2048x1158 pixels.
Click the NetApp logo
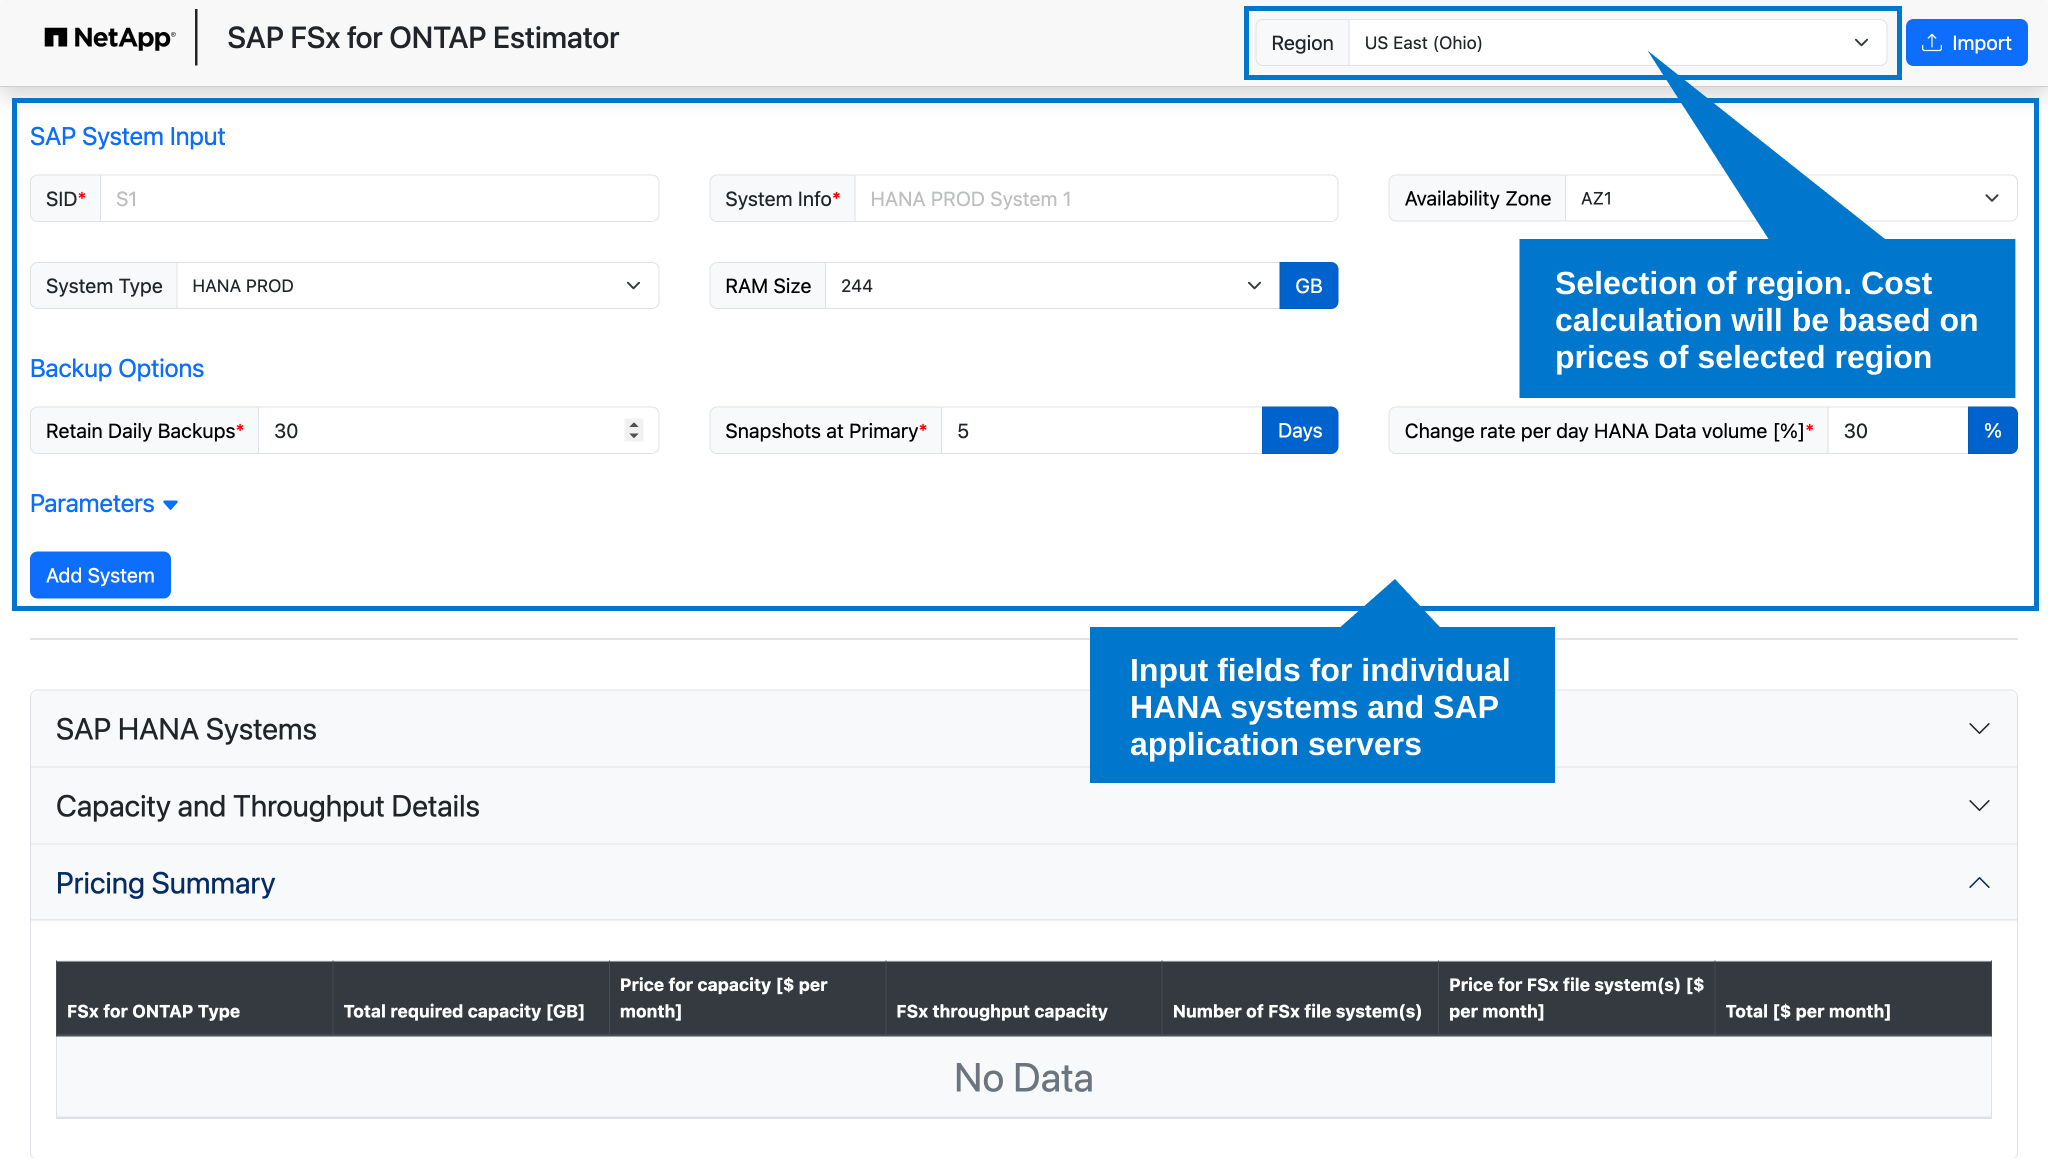[110, 38]
